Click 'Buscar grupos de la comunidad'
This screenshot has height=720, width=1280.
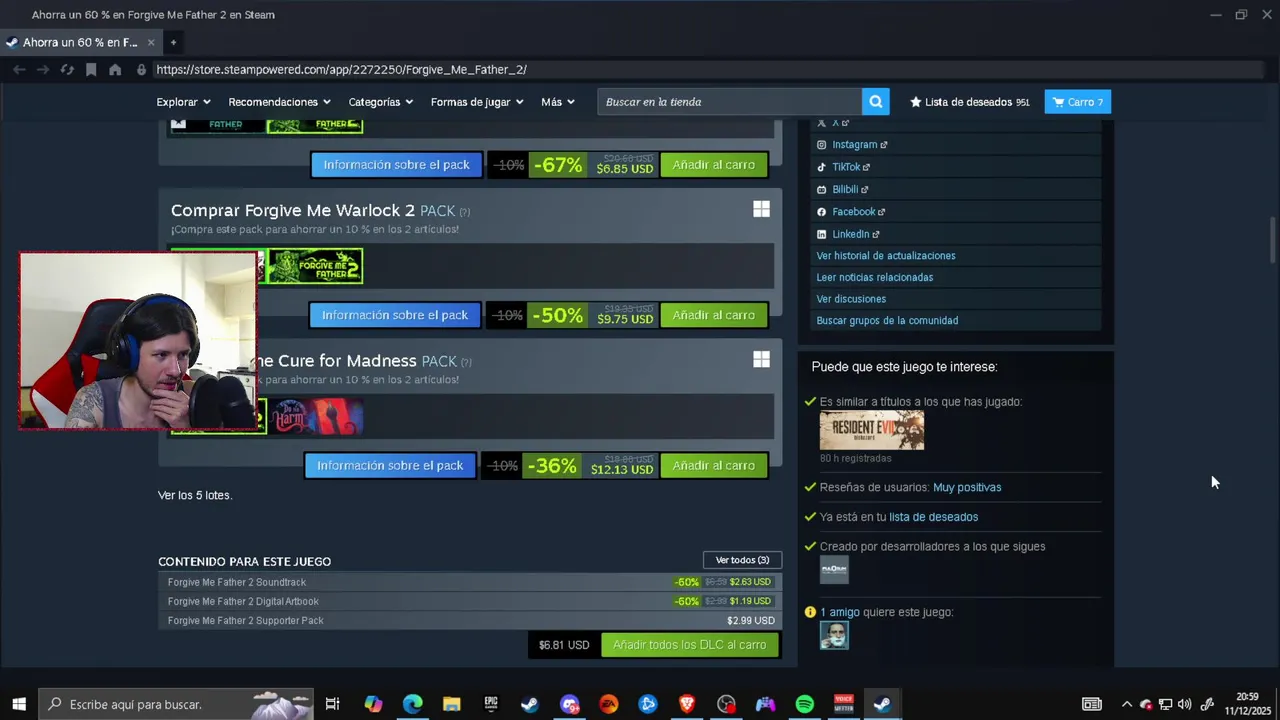point(887,321)
